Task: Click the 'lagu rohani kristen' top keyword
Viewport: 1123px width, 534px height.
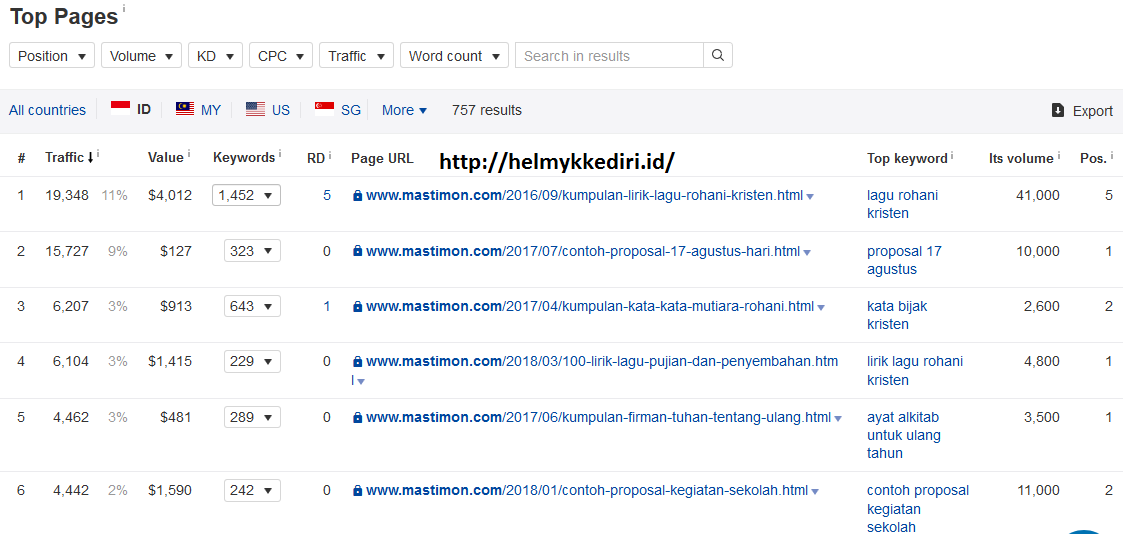Action: tap(902, 204)
